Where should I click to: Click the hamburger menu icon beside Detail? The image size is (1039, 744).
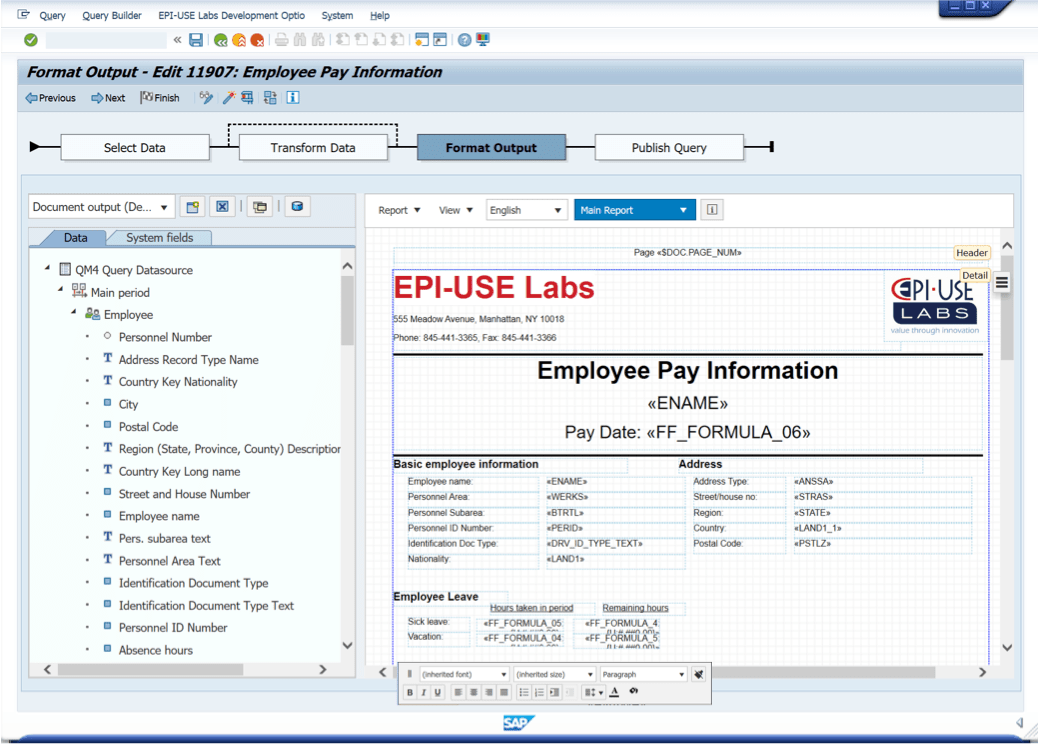pos(1002,284)
